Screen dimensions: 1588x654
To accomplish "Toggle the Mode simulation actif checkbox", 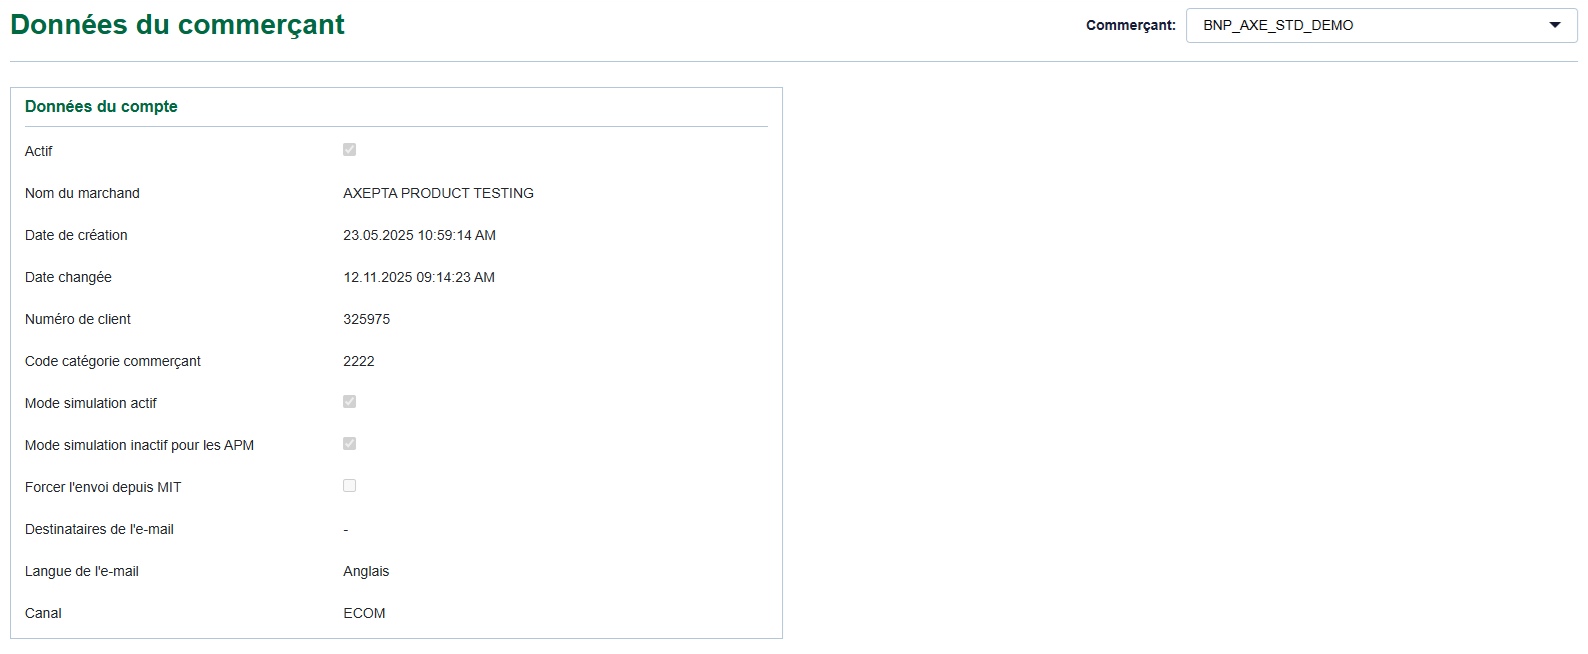I will [349, 402].
